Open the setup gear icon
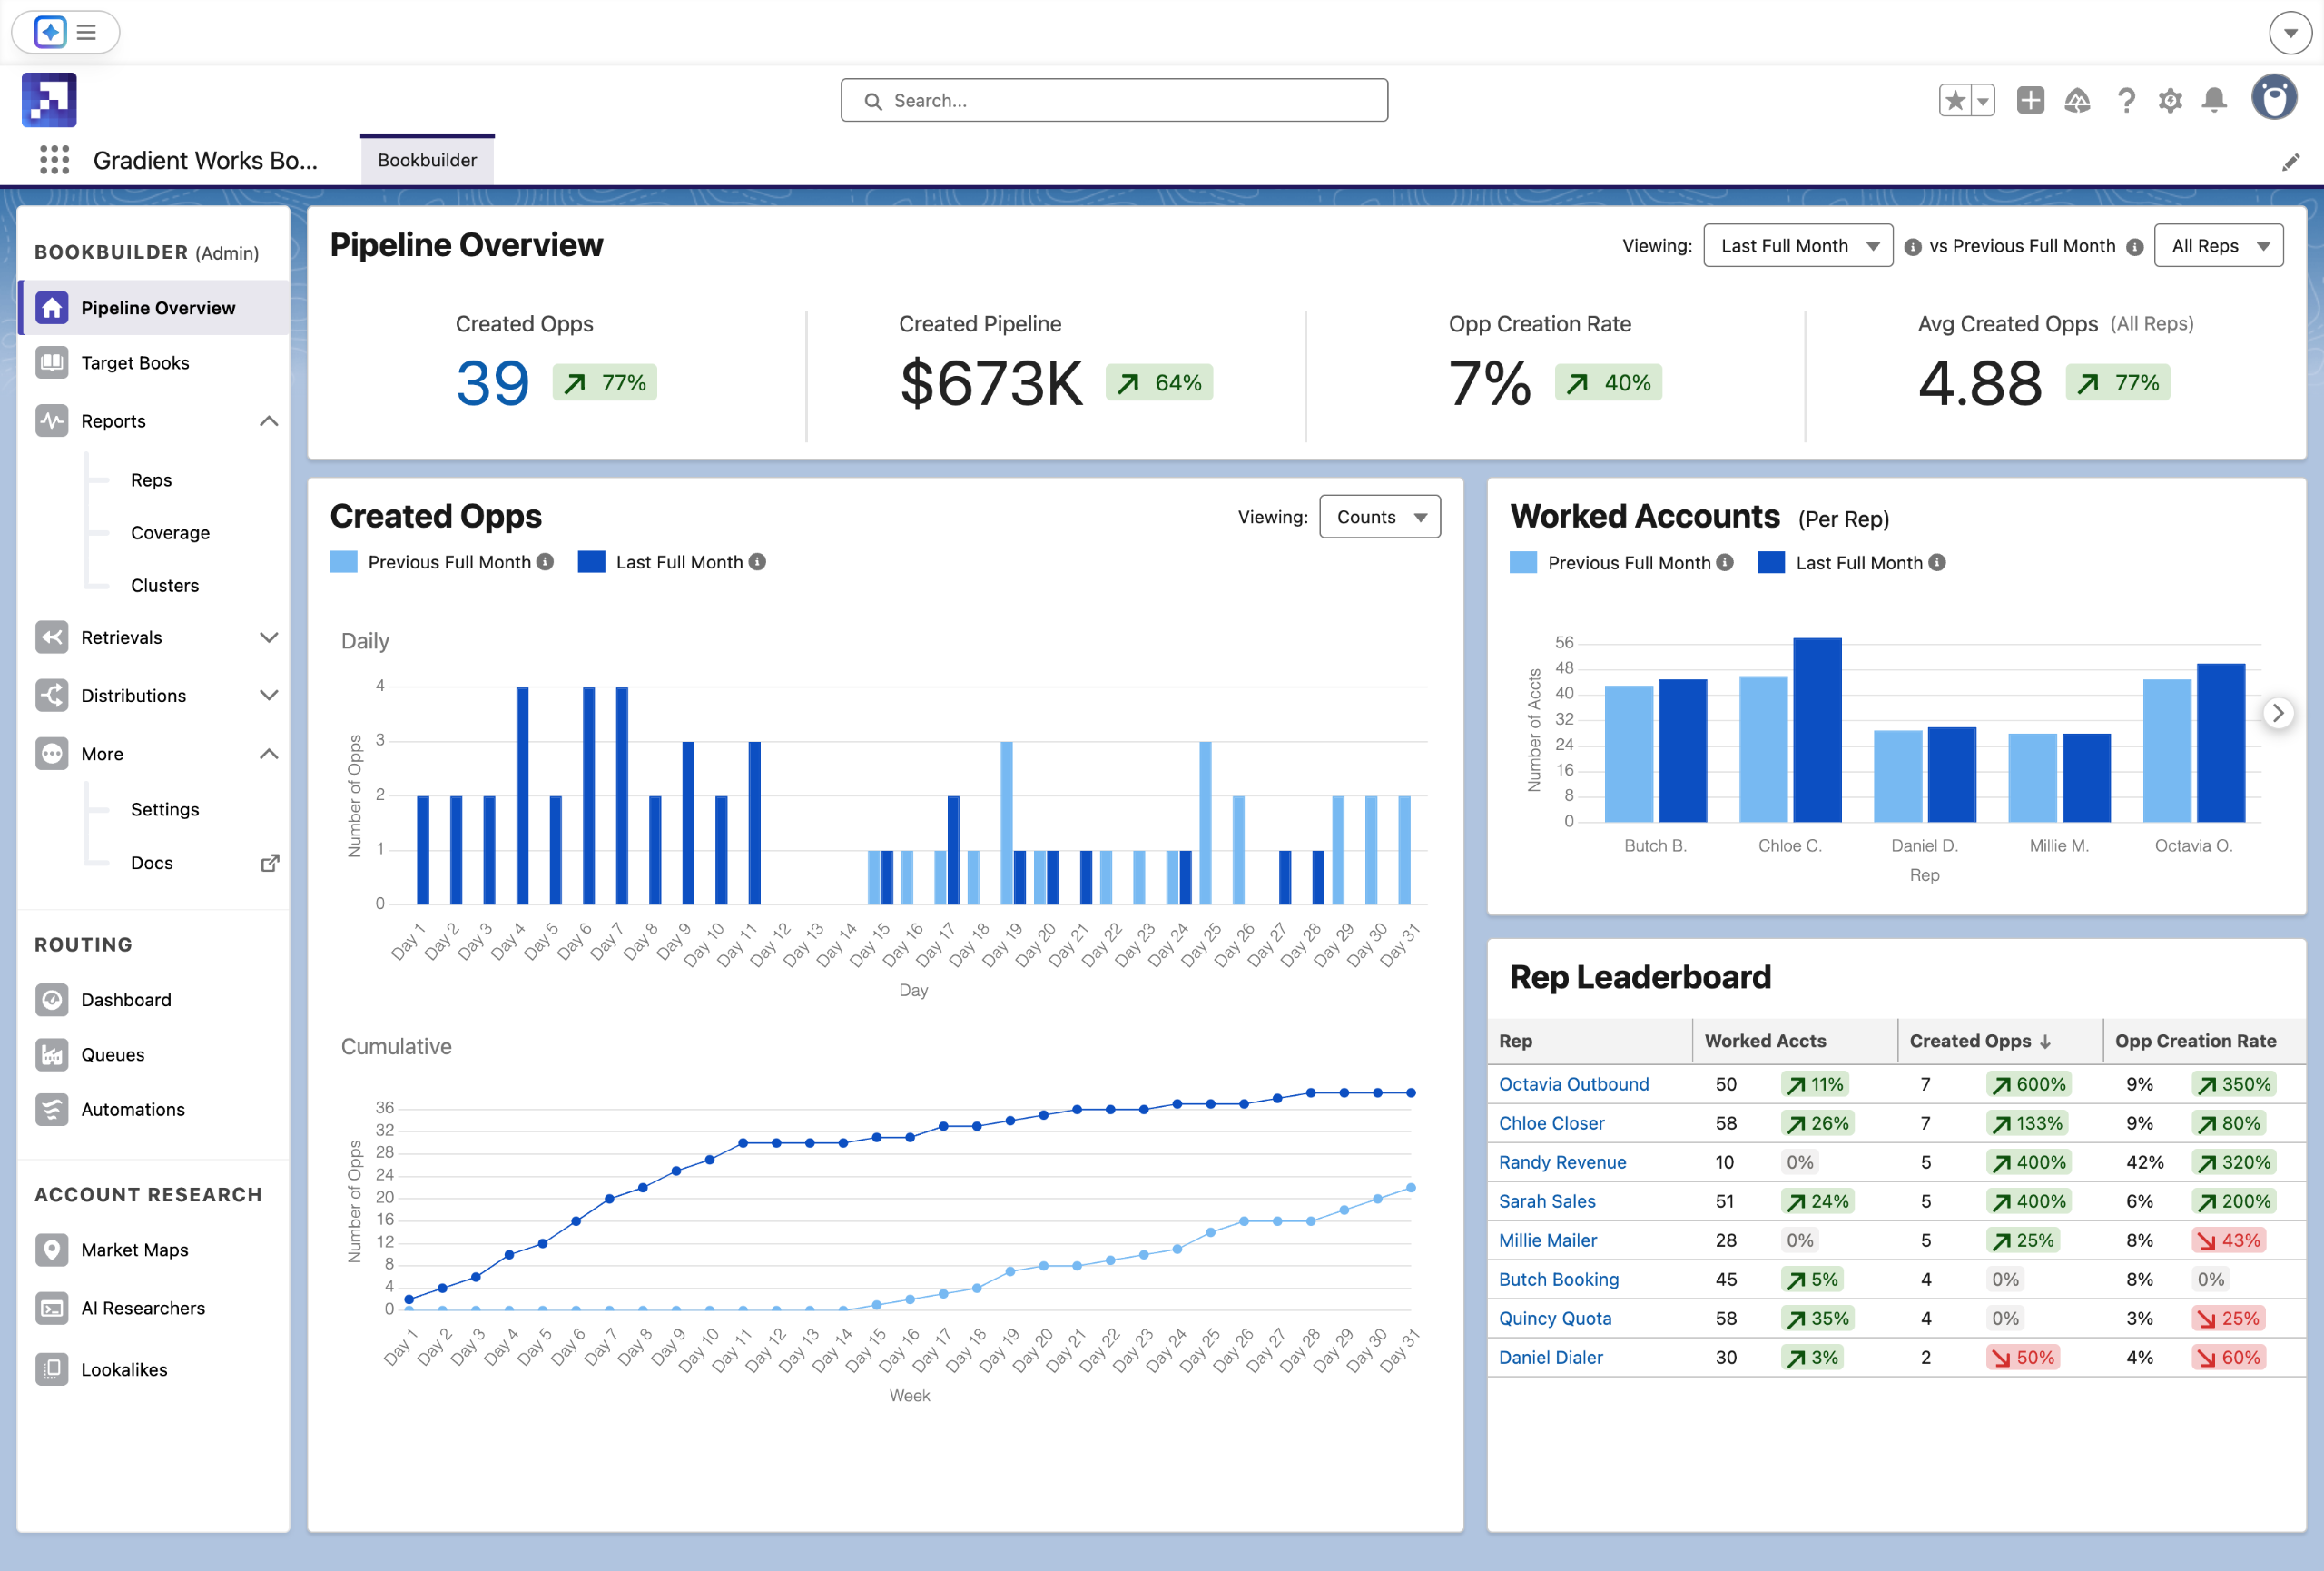The height and width of the screenshot is (1571, 2324). coord(2169,100)
